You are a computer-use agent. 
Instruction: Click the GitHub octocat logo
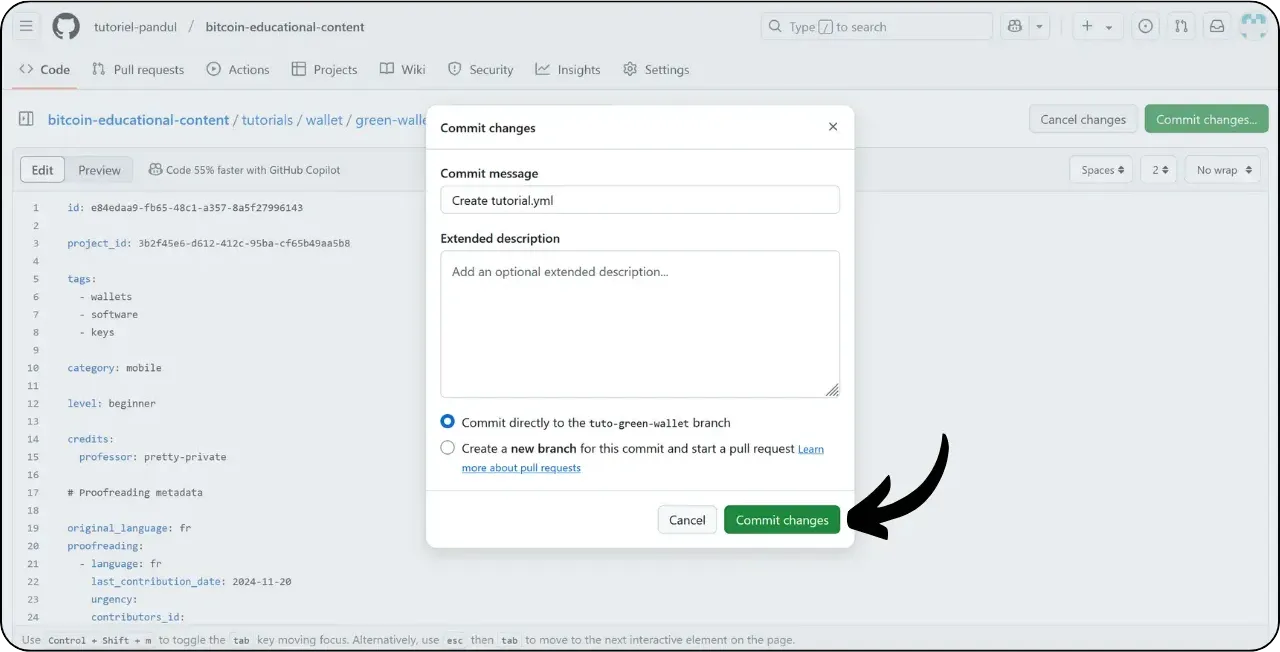coord(66,27)
